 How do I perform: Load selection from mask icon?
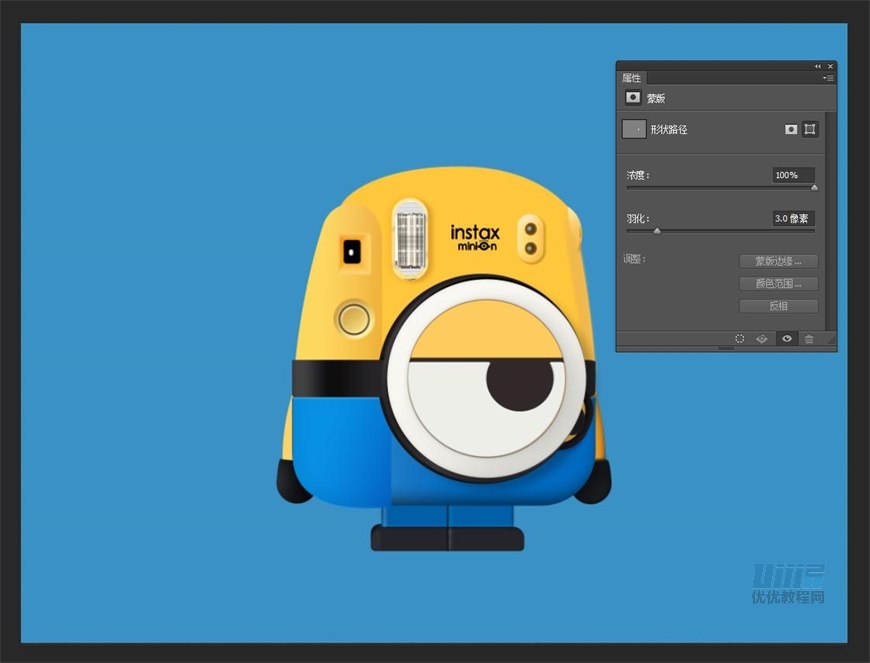(x=740, y=339)
